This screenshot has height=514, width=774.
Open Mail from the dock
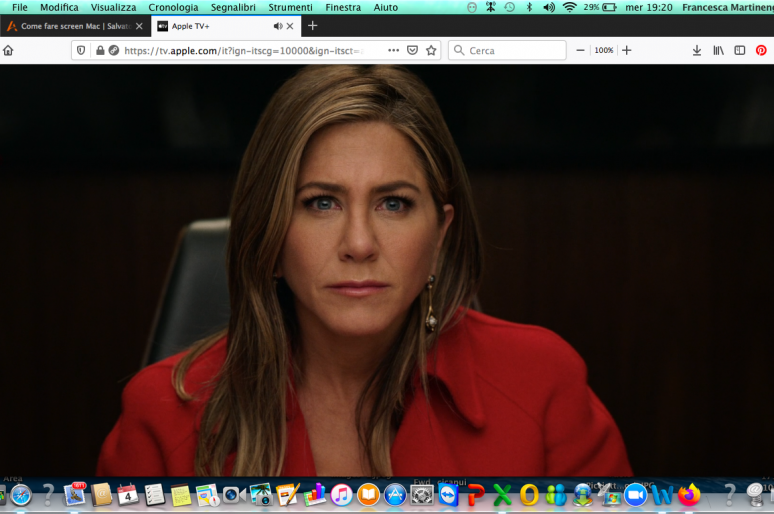tap(75, 494)
